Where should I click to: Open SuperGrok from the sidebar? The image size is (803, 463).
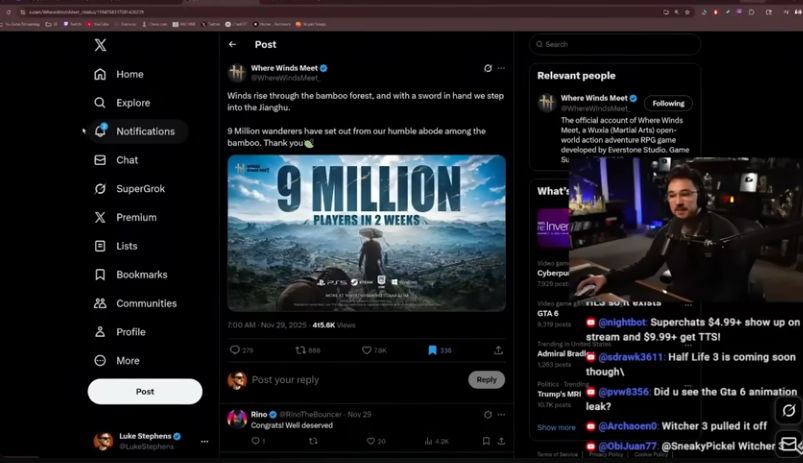[140, 188]
